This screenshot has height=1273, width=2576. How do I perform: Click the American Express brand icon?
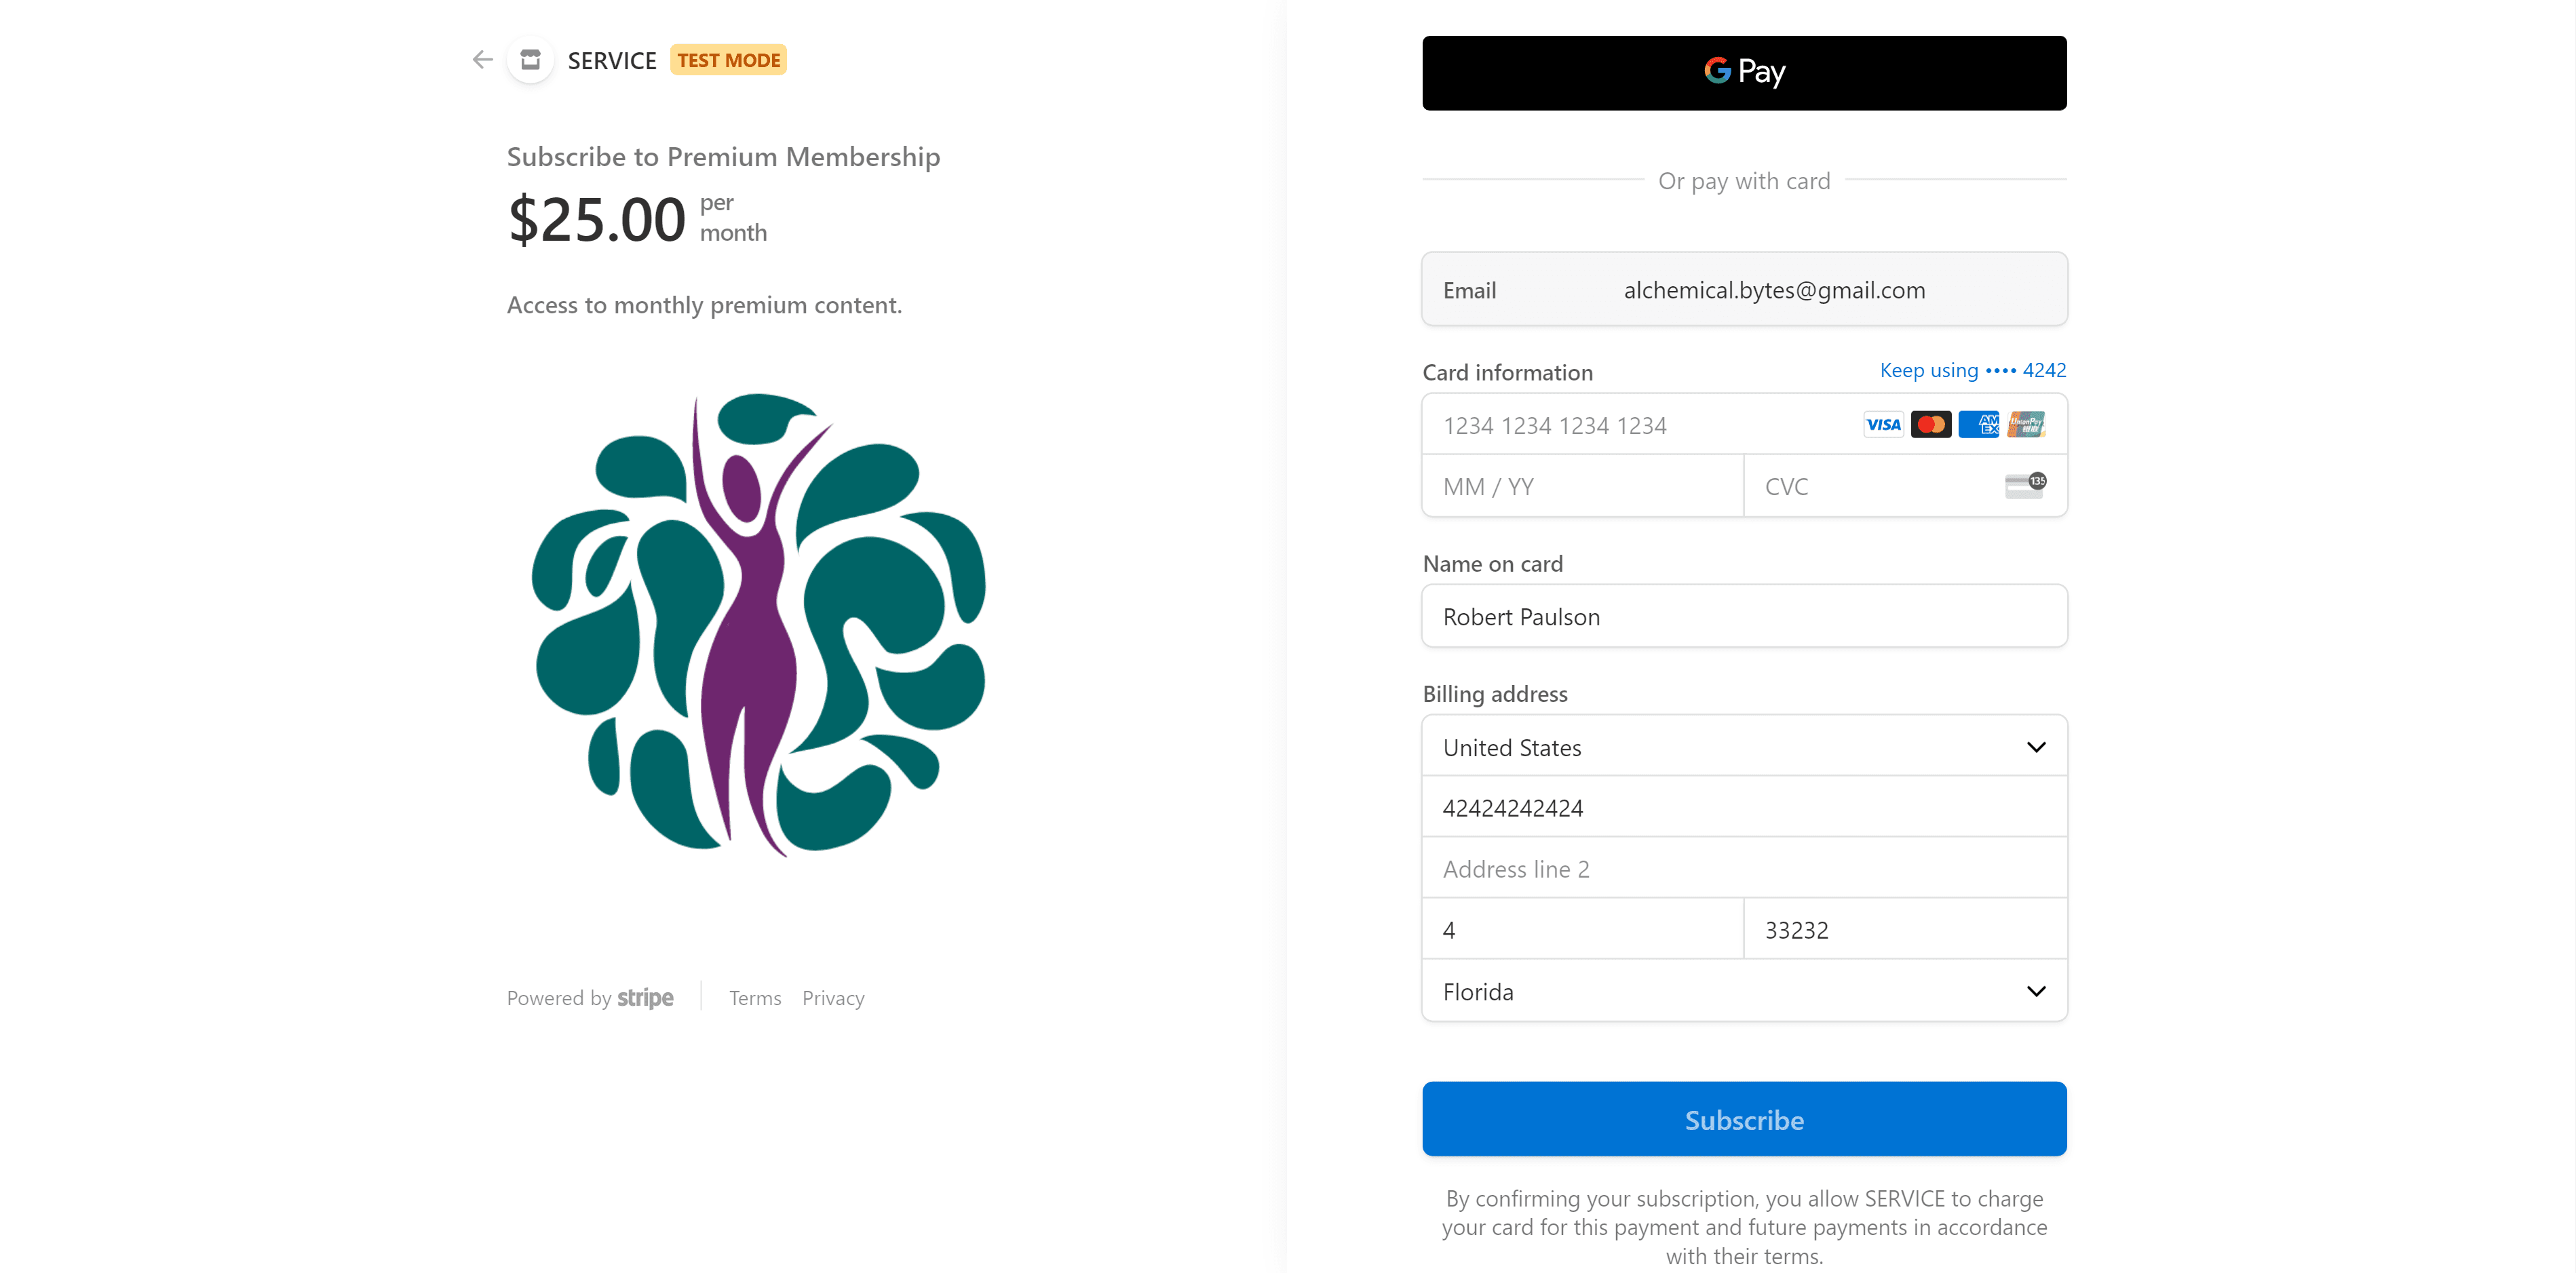click(1978, 425)
